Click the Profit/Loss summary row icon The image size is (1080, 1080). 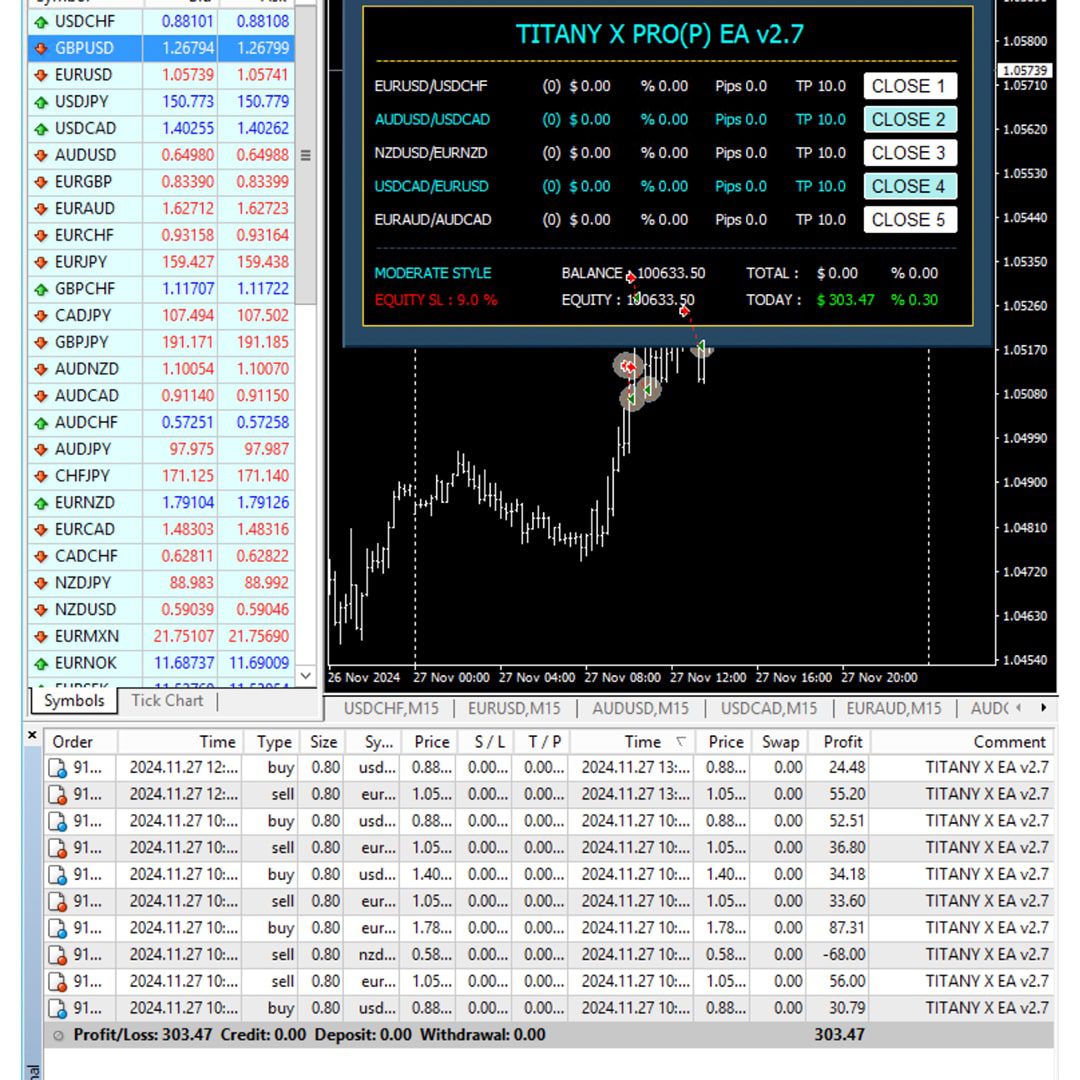(60, 1035)
